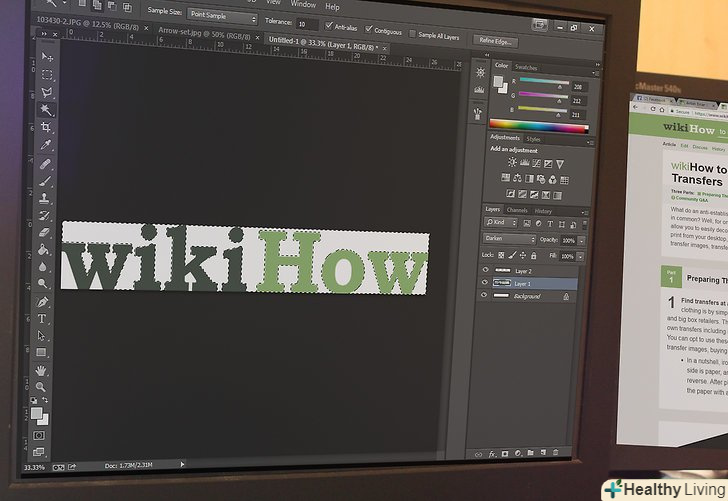This screenshot has height=501, width=728.
Task: Switch to Arrow-set.jpg document tab
Action: point(204,33)
